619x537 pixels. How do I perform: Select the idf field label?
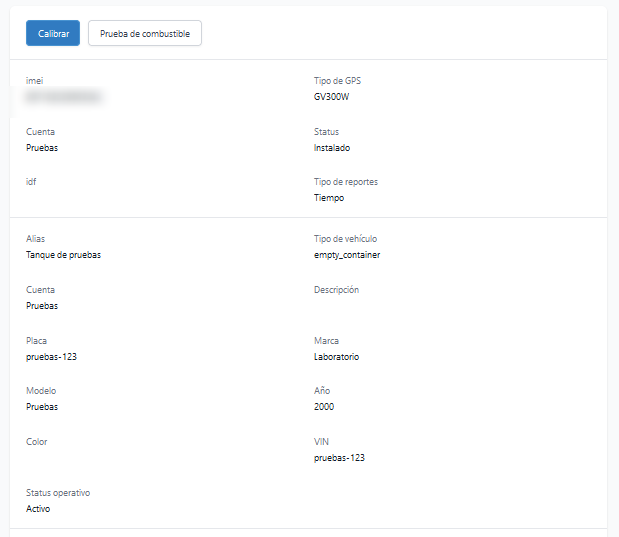coord(31,182)
